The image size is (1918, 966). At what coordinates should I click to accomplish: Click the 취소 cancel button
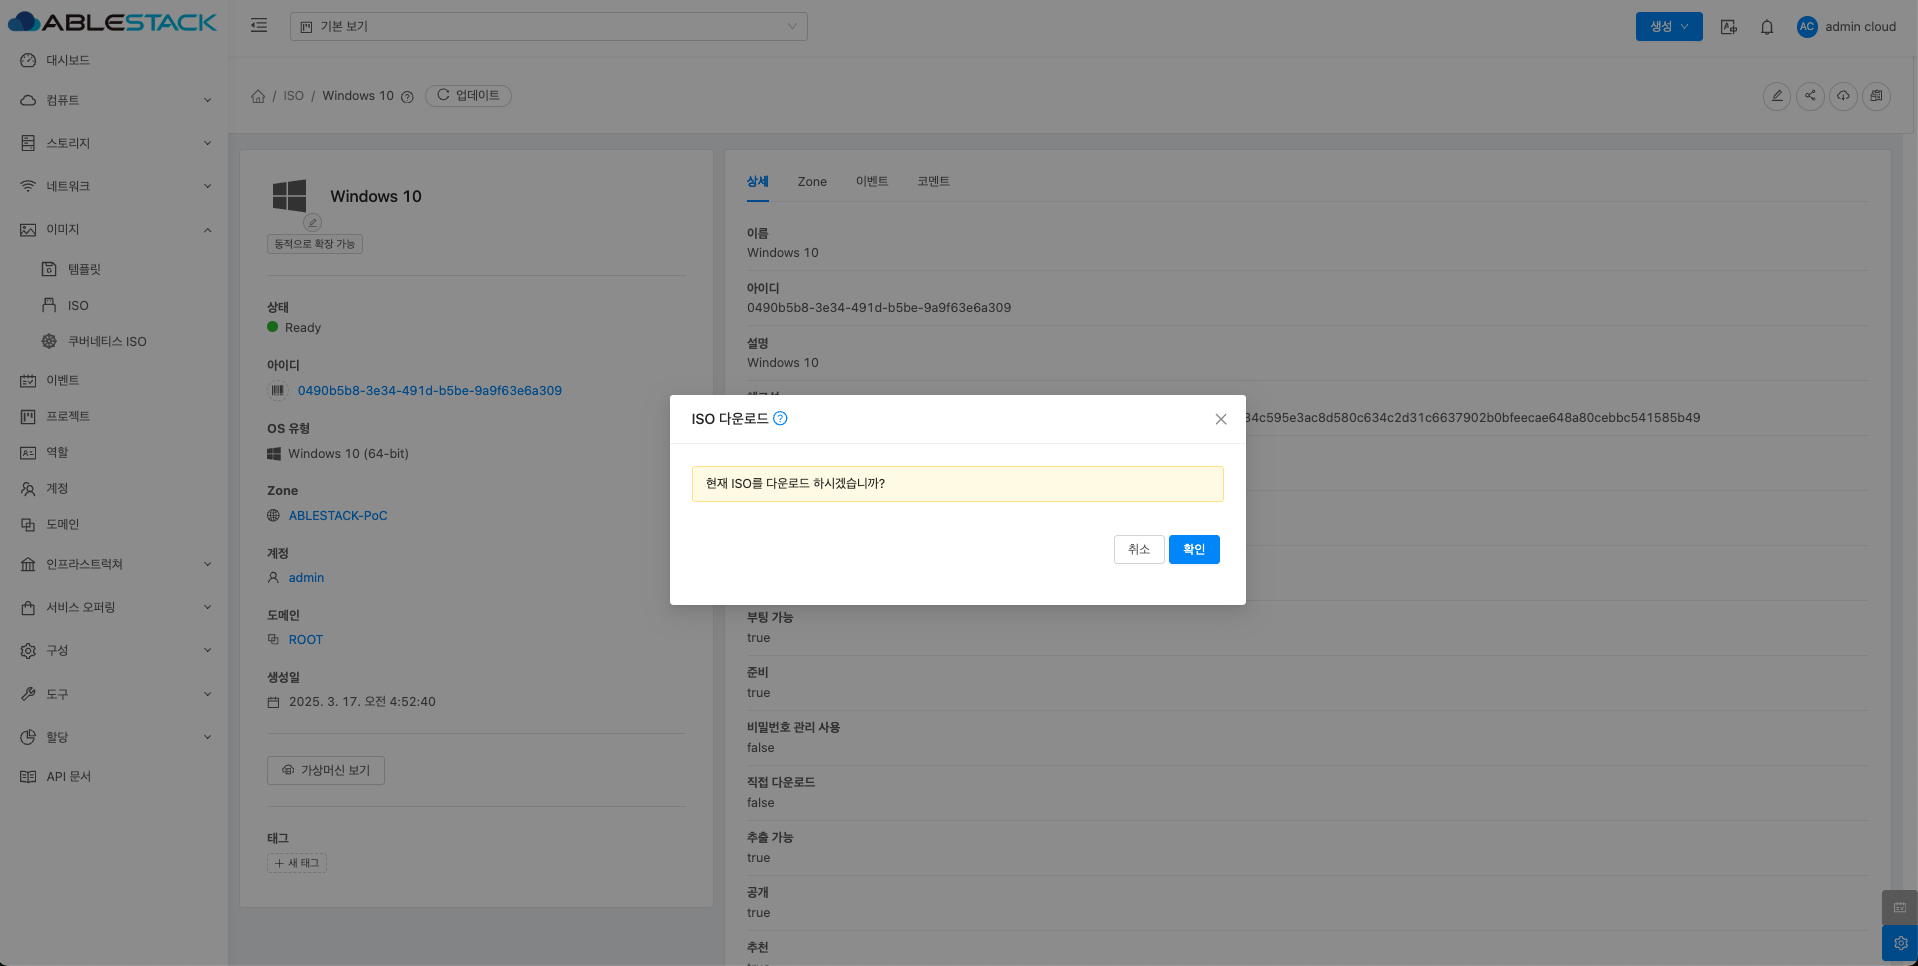pyautogui.click(x=1138, y=549)
